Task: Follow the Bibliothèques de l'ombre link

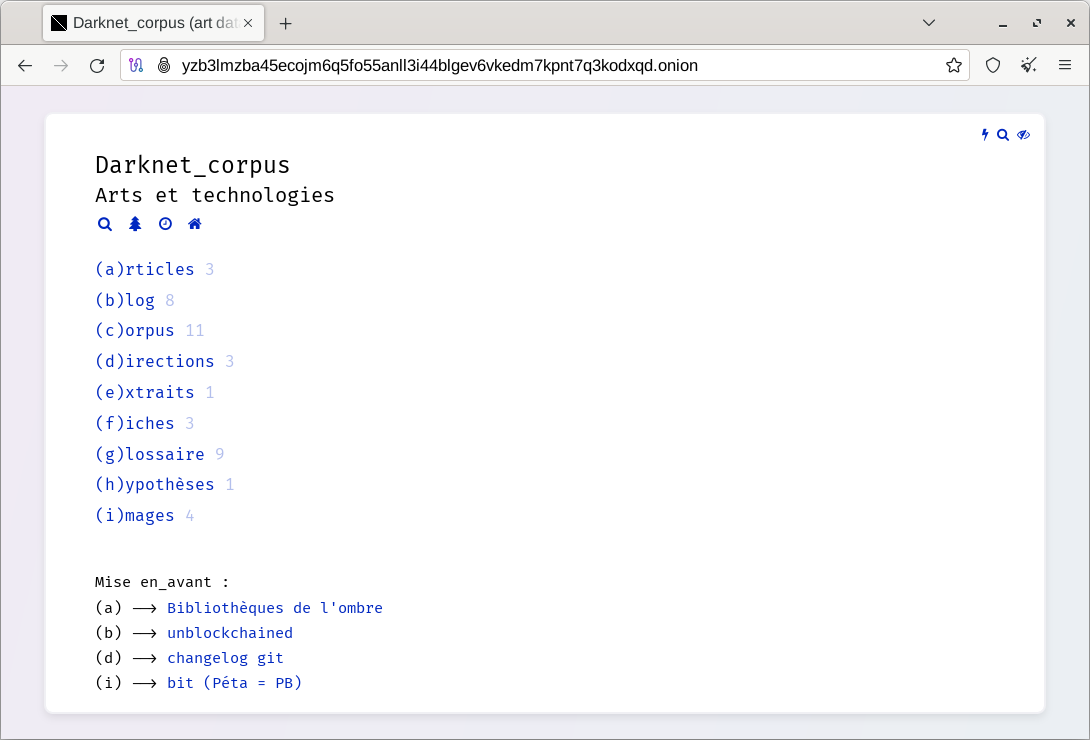Action: pyautogui.click(x=275, y=608)
